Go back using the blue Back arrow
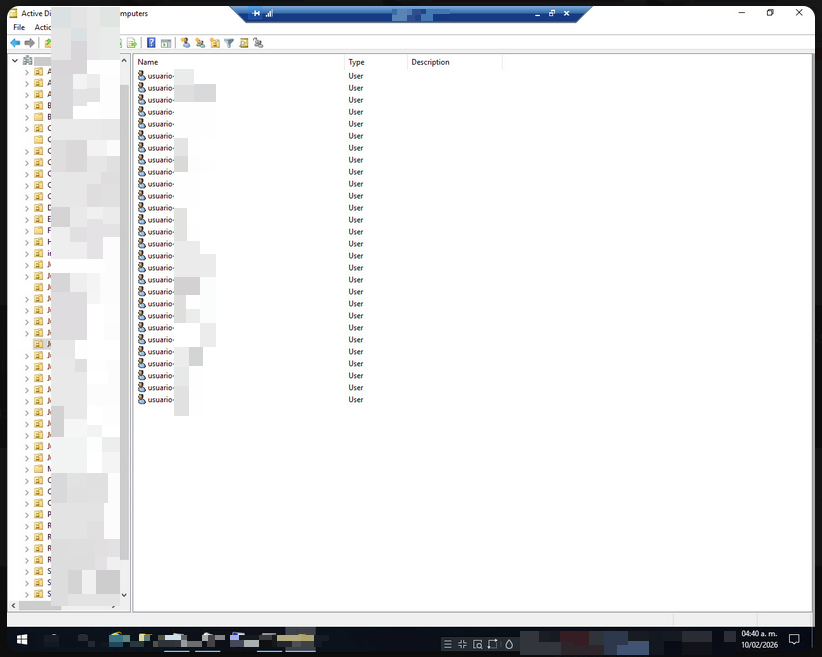Image resolution: width=822 pixels, height=657 pixels. 15,43
